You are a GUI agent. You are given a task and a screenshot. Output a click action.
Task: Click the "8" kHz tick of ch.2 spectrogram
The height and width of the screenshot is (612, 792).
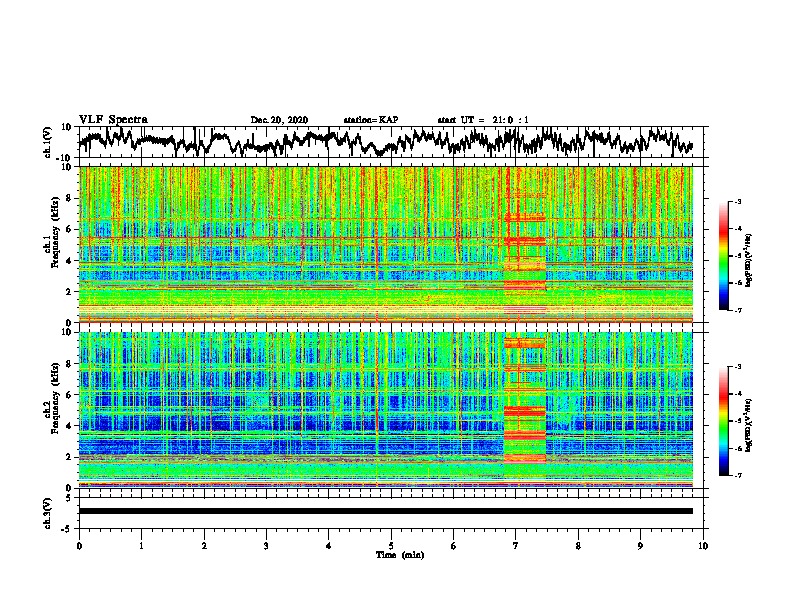[x=70, y=364]
